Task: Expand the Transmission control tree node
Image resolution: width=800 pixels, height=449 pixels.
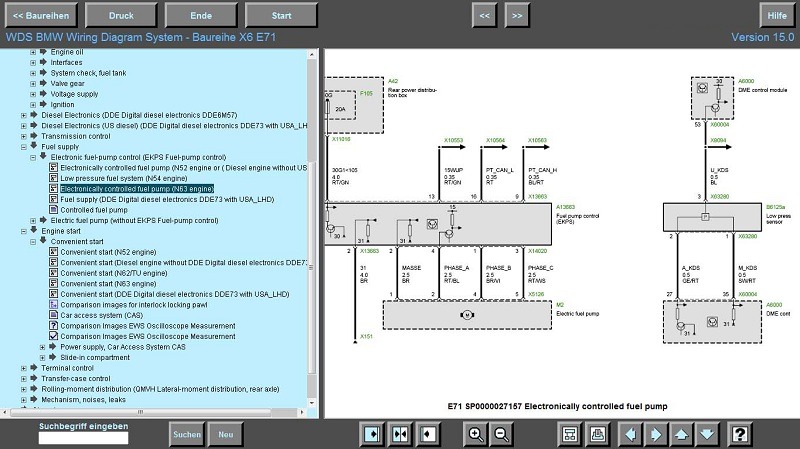Action: point(23,136)
